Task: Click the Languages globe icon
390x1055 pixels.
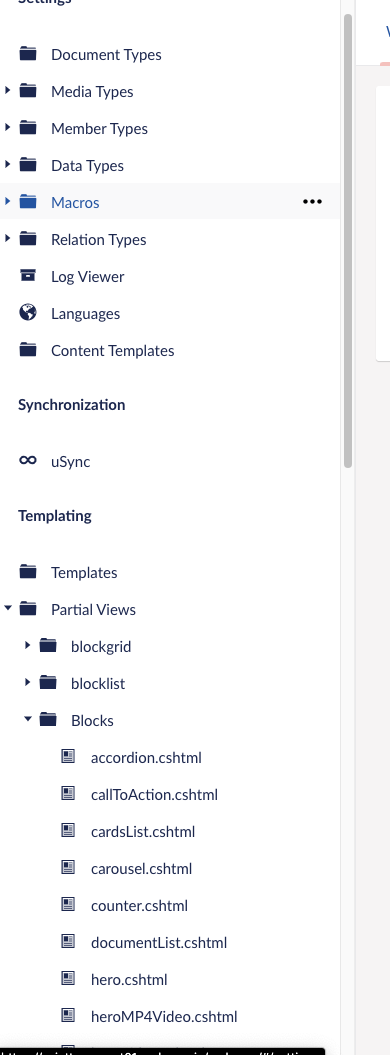Action: 28,312
